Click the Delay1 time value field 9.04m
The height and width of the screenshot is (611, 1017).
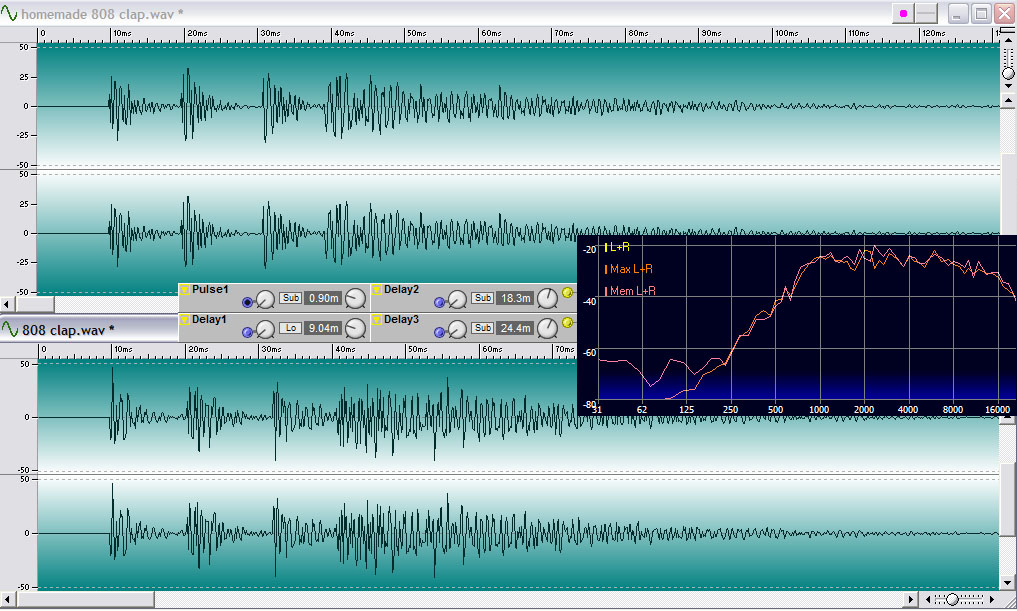[323, 328]
